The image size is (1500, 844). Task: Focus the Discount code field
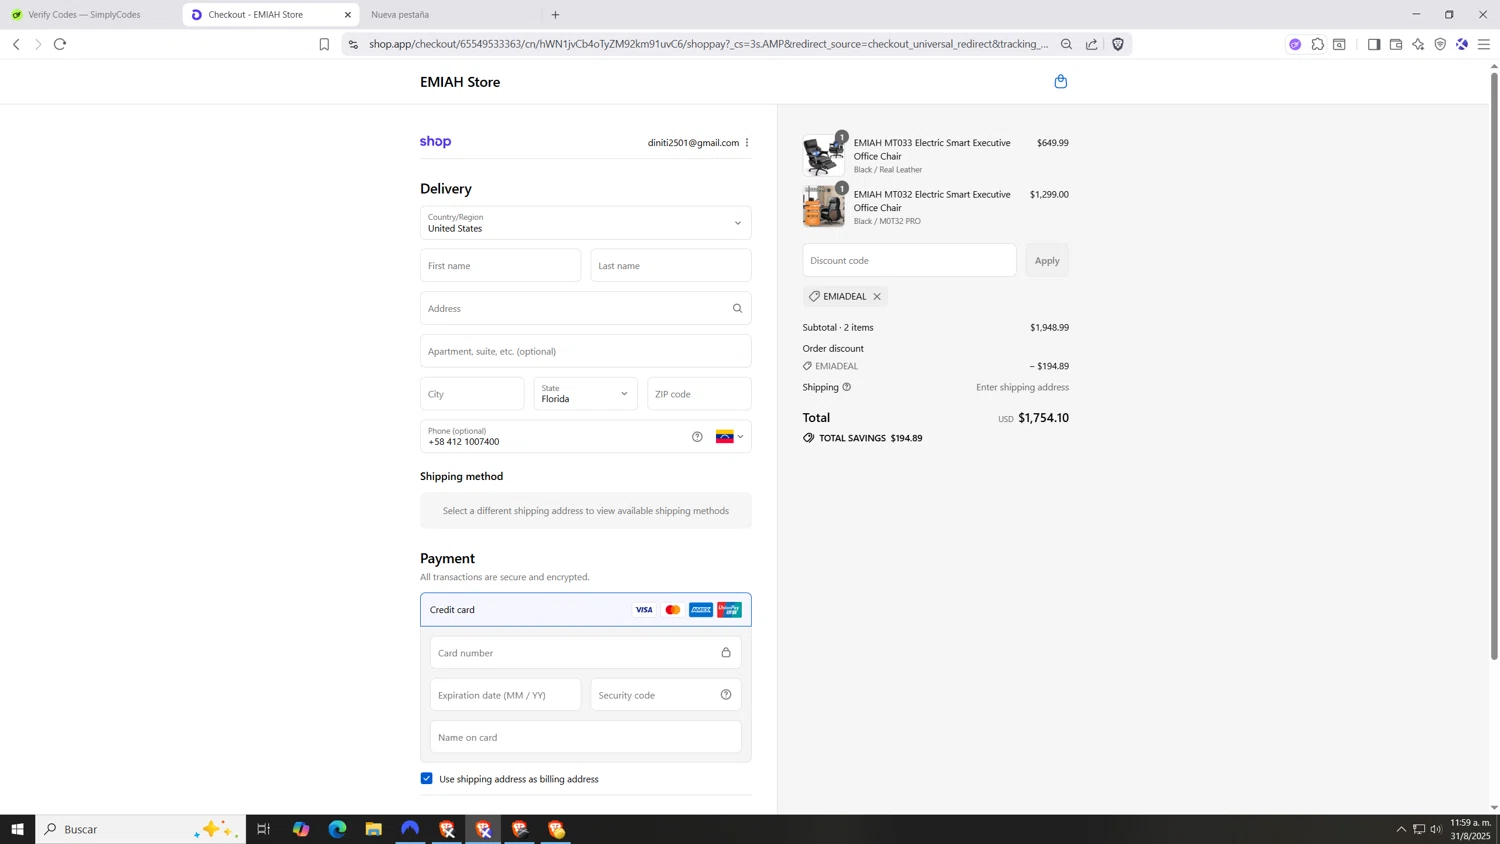click(910, 260)
